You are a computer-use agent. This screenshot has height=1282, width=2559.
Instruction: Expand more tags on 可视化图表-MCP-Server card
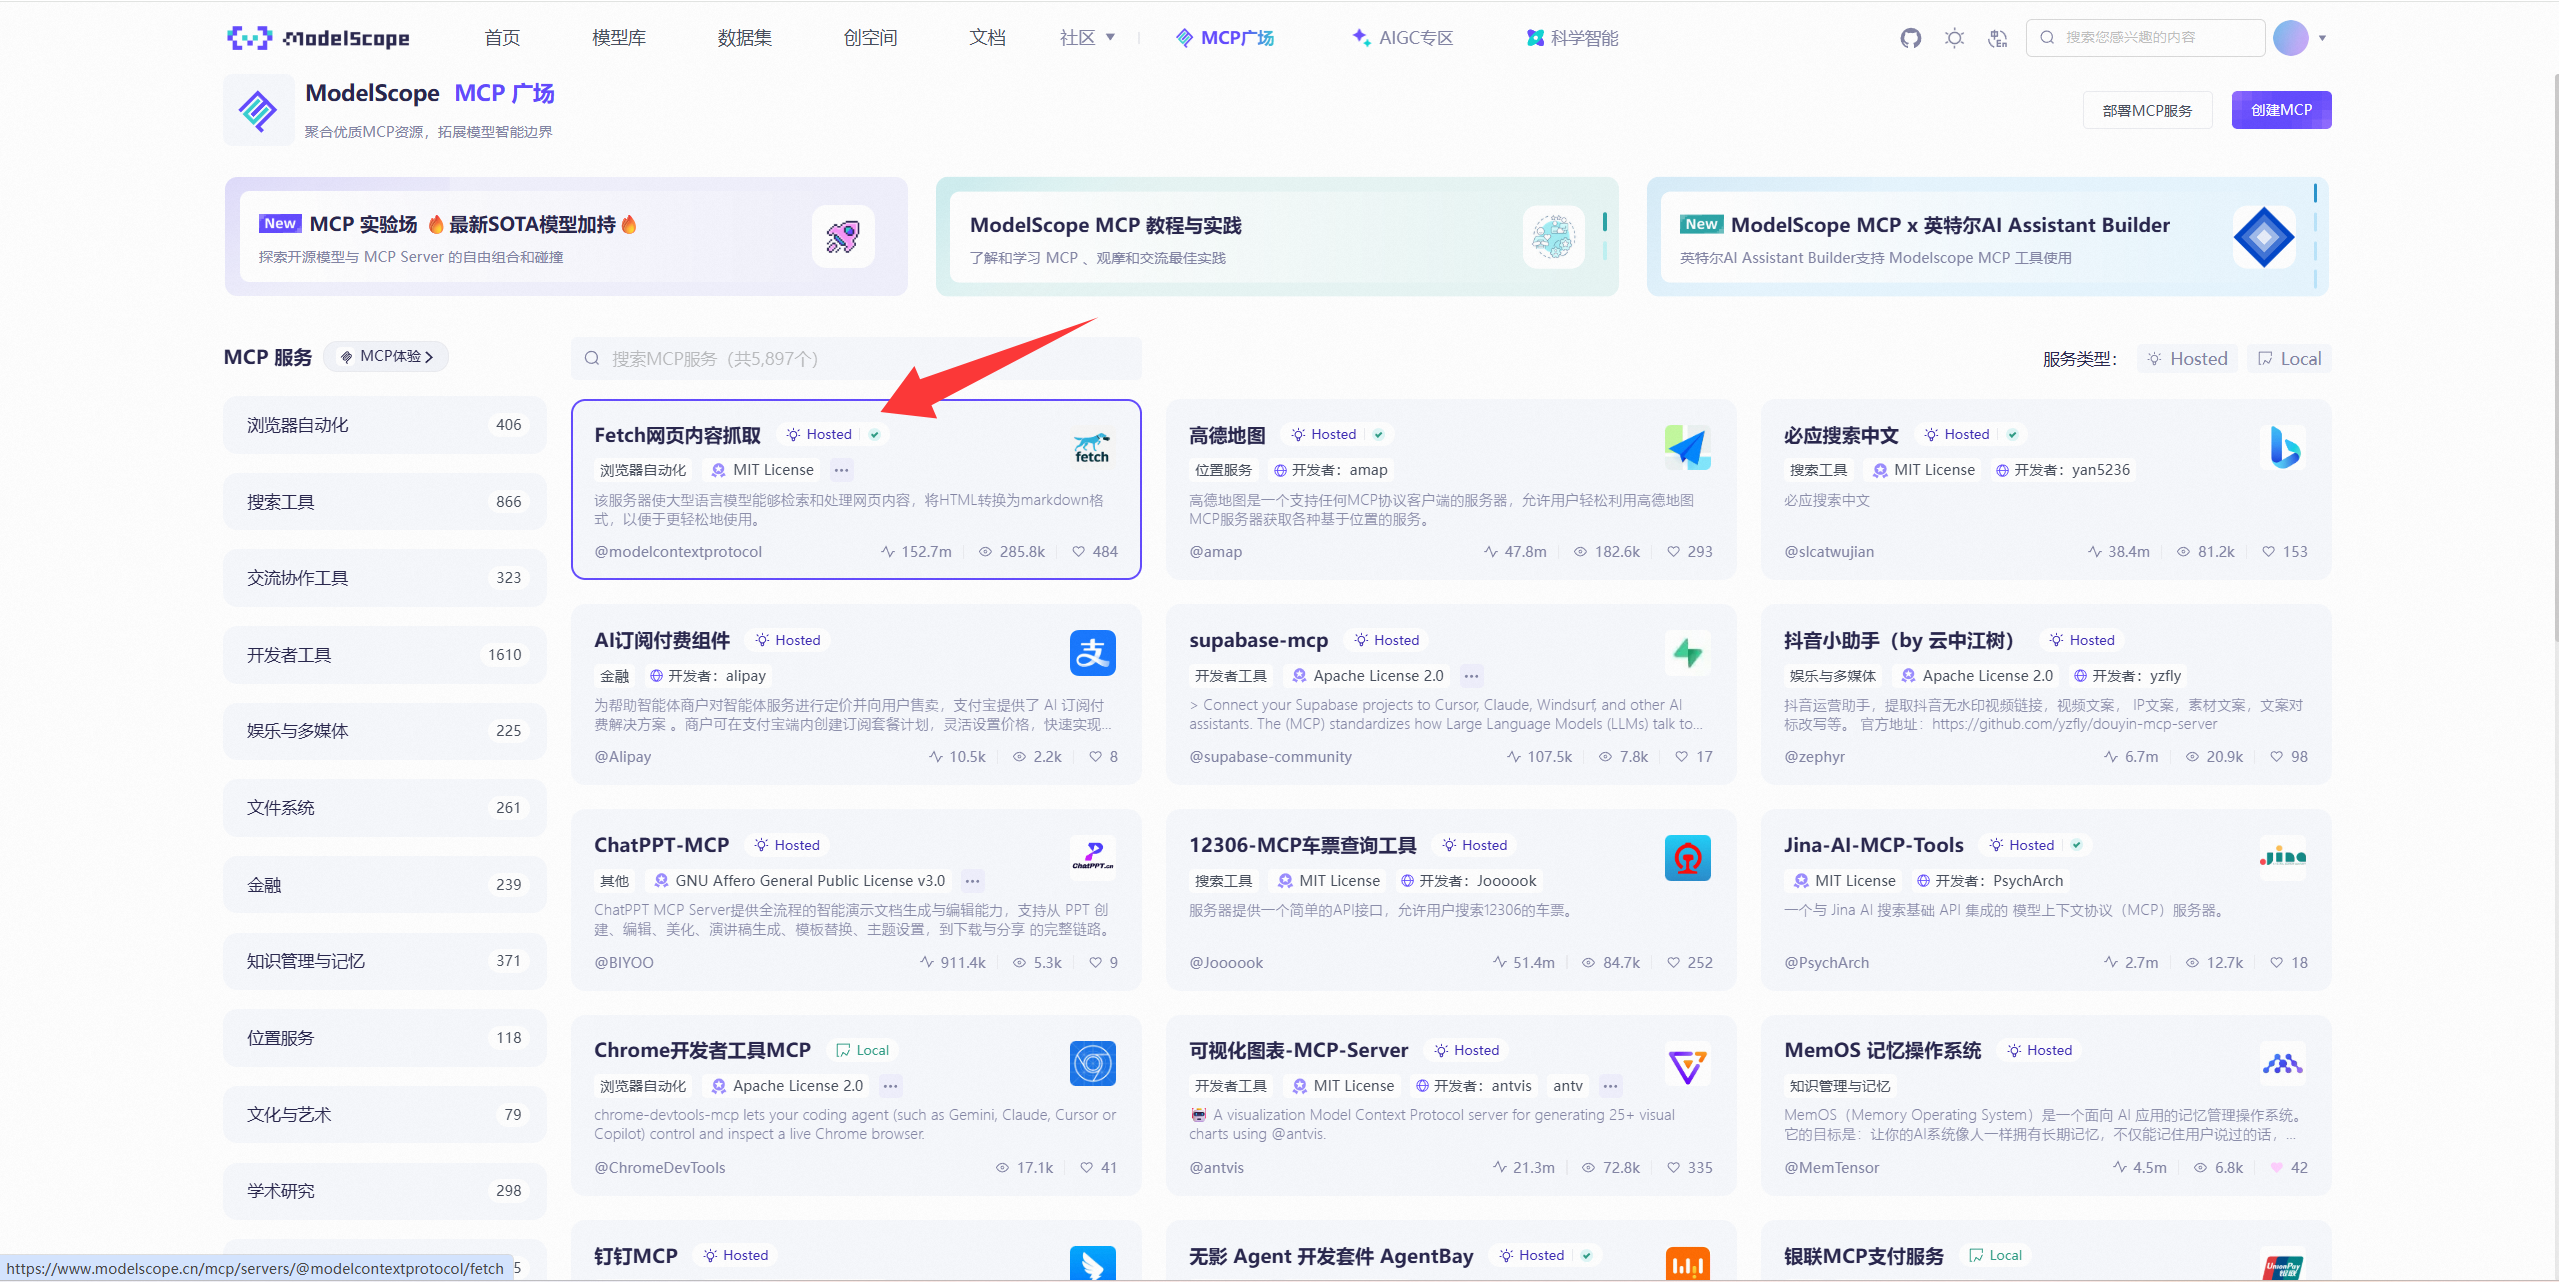point(1610,1086)
